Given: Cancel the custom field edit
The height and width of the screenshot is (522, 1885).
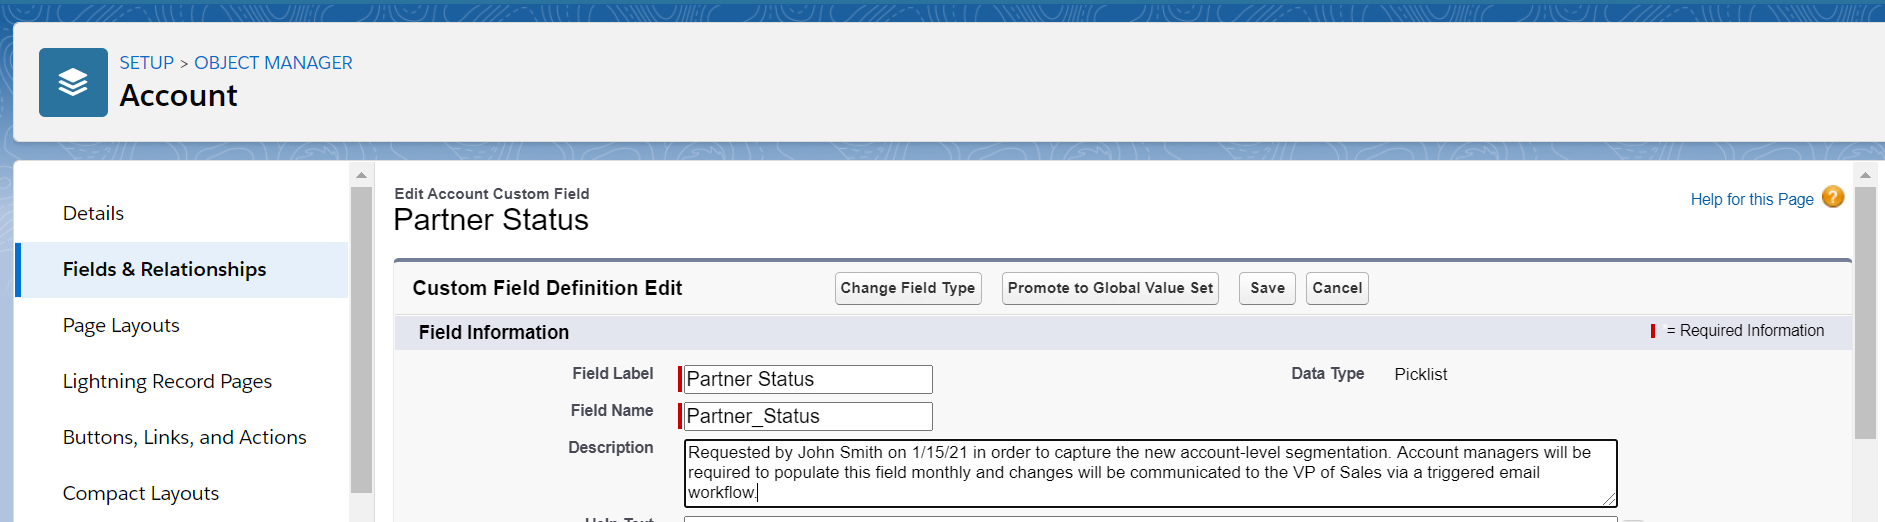Looking at the screenshot, I should point(1337,288).
